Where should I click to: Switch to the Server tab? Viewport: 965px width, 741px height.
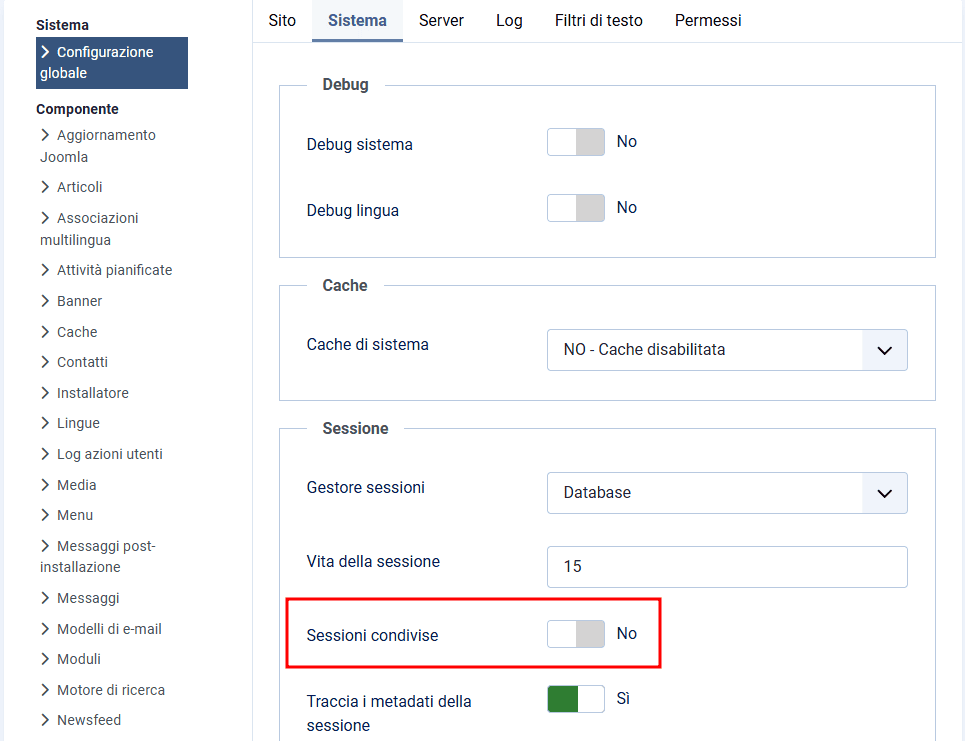click(x=441, y=20)
